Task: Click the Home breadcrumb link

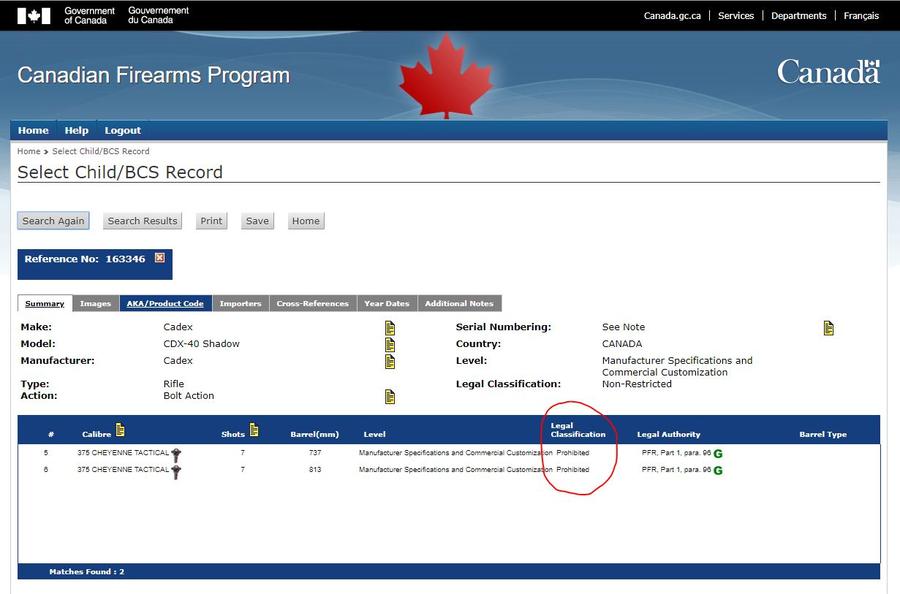Action: coord(29,151)
